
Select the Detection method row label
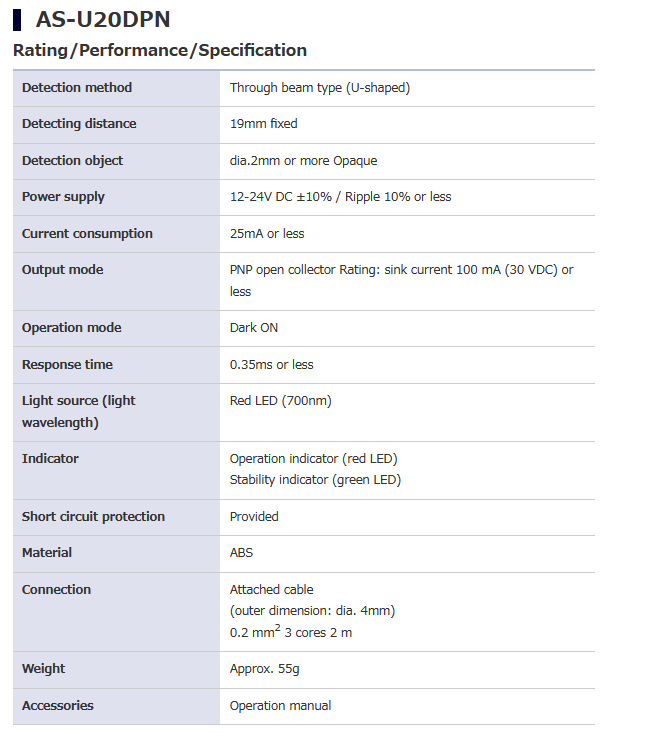[77, 88]
